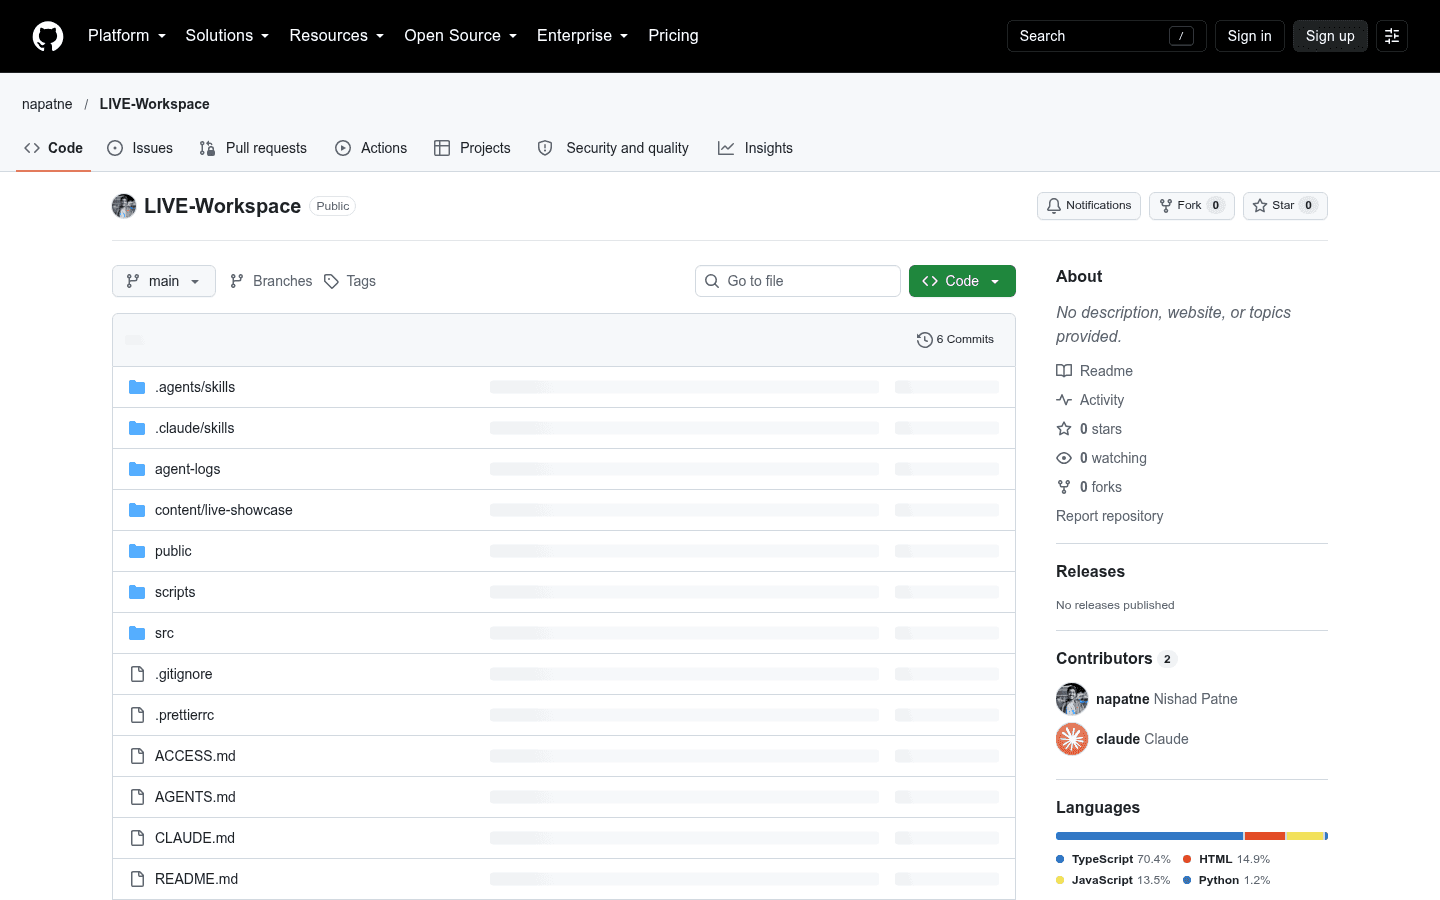Click the HTML 14.9% language
The image size is (1440, 900).
pos(1226,859)
